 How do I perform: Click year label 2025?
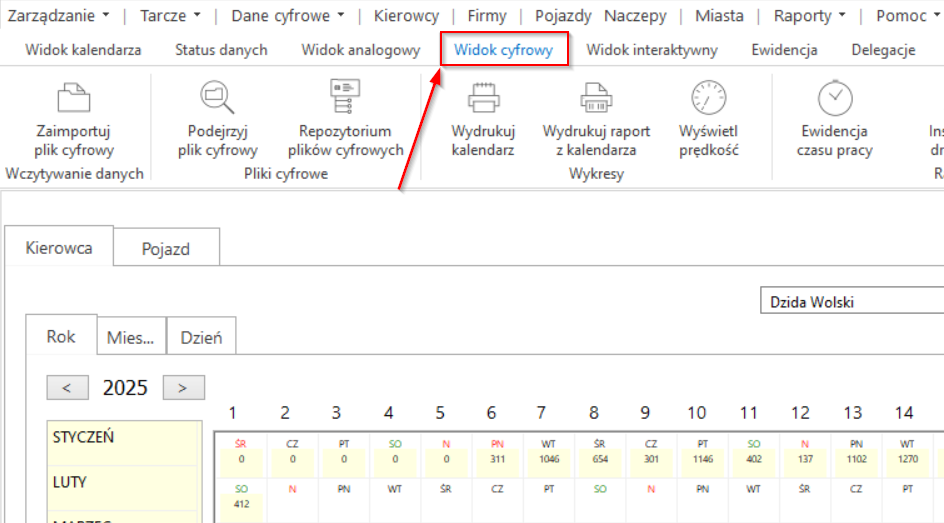(x=125, y=388)
